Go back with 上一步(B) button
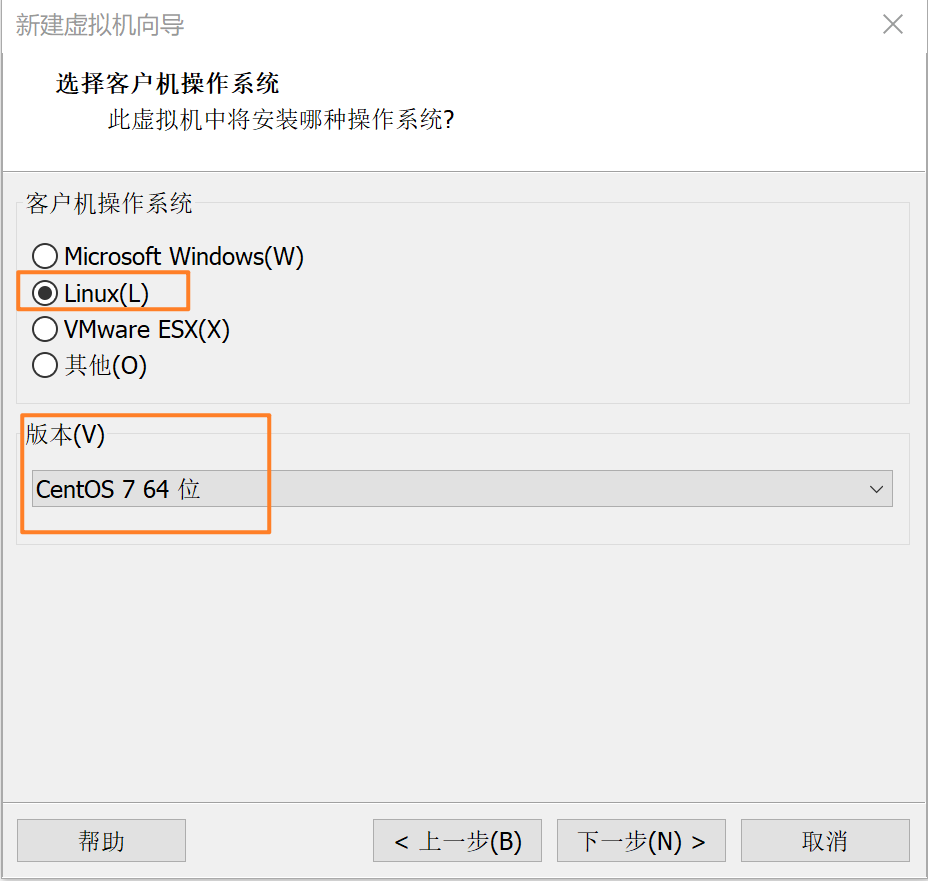Image resolution: width=928 pixels, height=881 pixels. [457, 840]
